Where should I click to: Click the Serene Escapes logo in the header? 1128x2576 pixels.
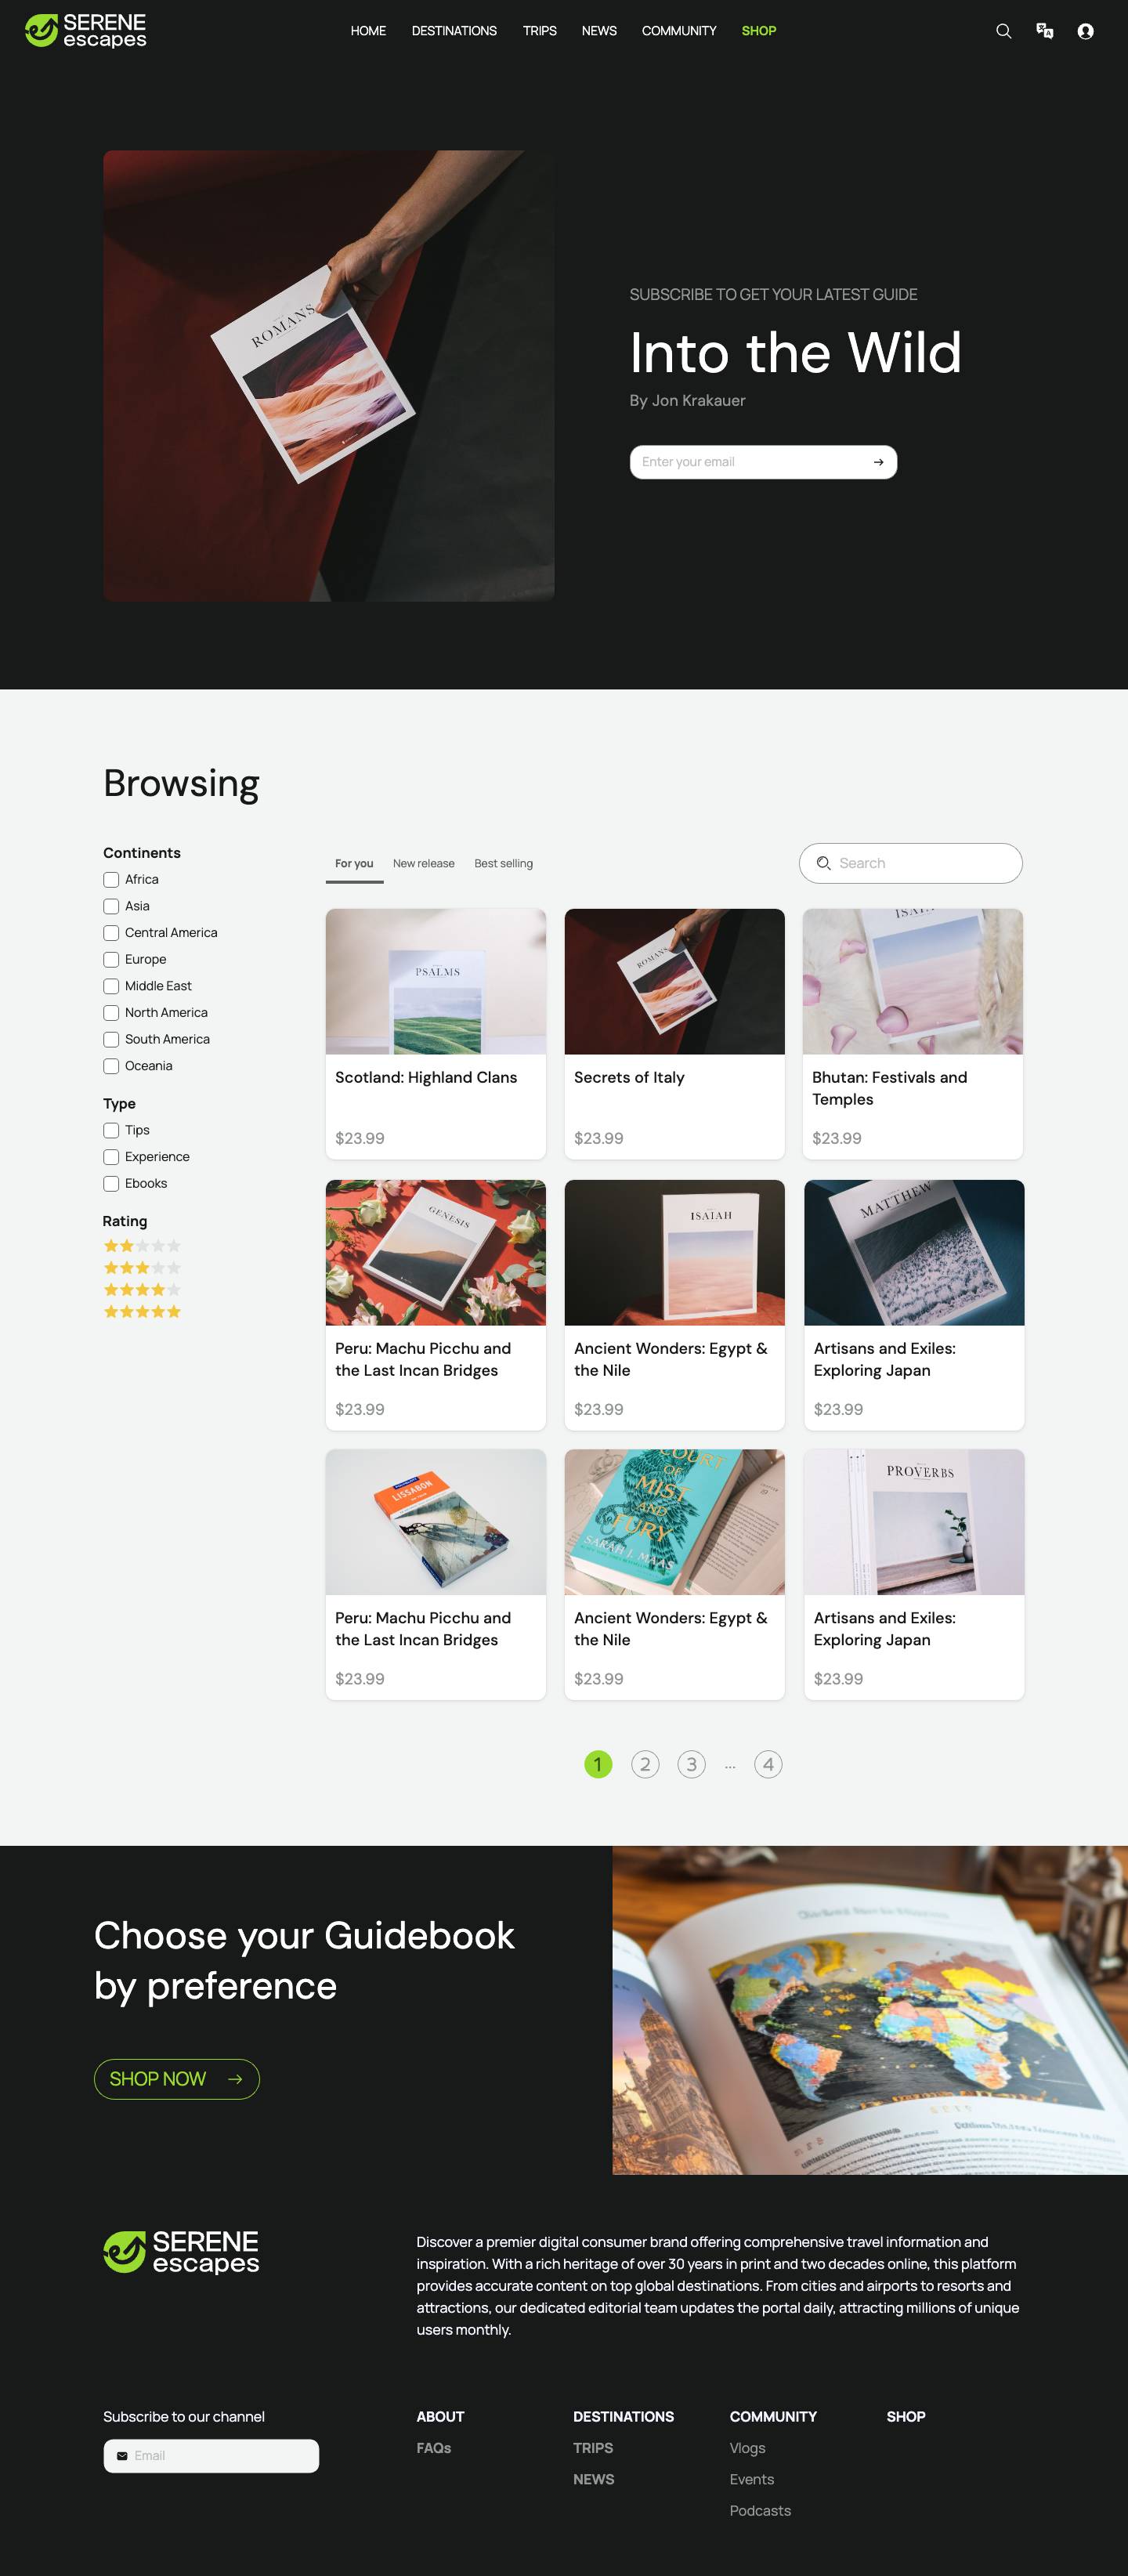pyautogui.click(x=86, y=31)
